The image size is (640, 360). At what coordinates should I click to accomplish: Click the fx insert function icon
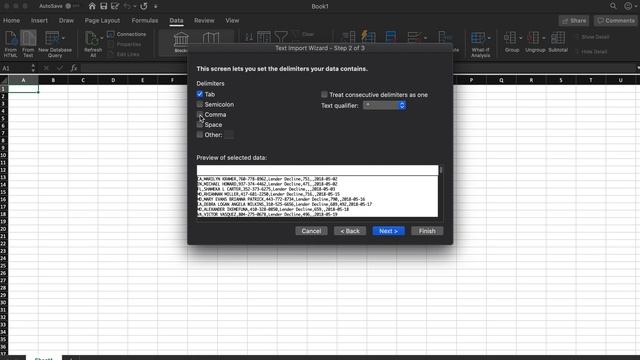point(74,68)
